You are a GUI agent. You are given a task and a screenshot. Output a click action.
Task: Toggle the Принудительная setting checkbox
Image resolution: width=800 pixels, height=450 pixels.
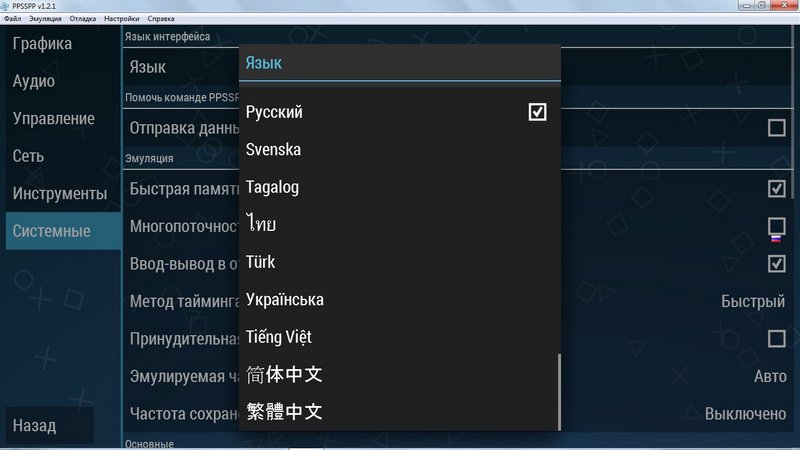[777, 339]
